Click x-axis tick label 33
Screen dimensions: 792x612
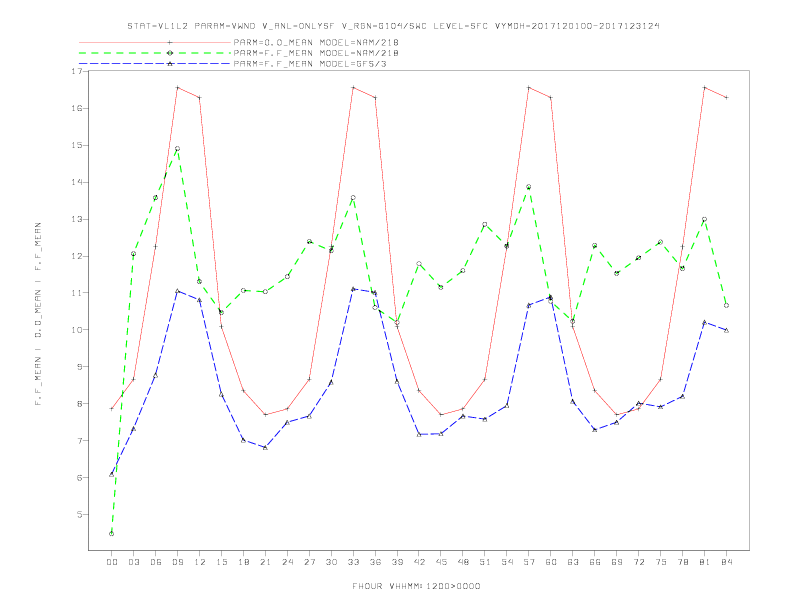353,562
